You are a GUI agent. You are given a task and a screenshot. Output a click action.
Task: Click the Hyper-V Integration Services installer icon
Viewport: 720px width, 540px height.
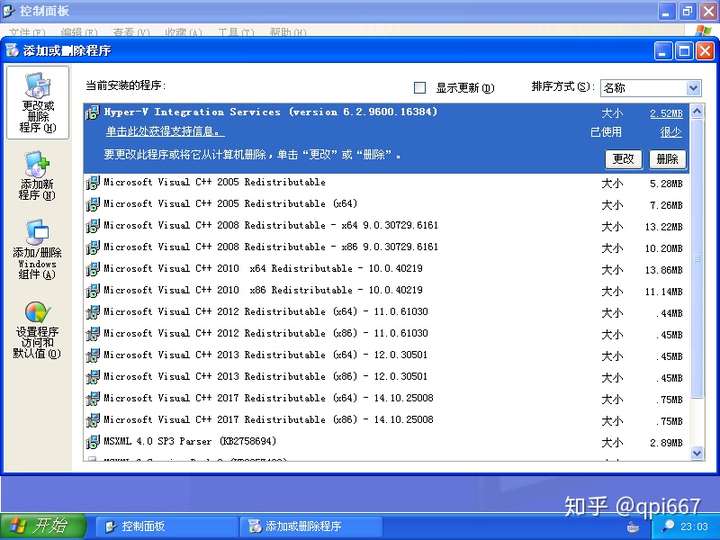click(92, 112)
